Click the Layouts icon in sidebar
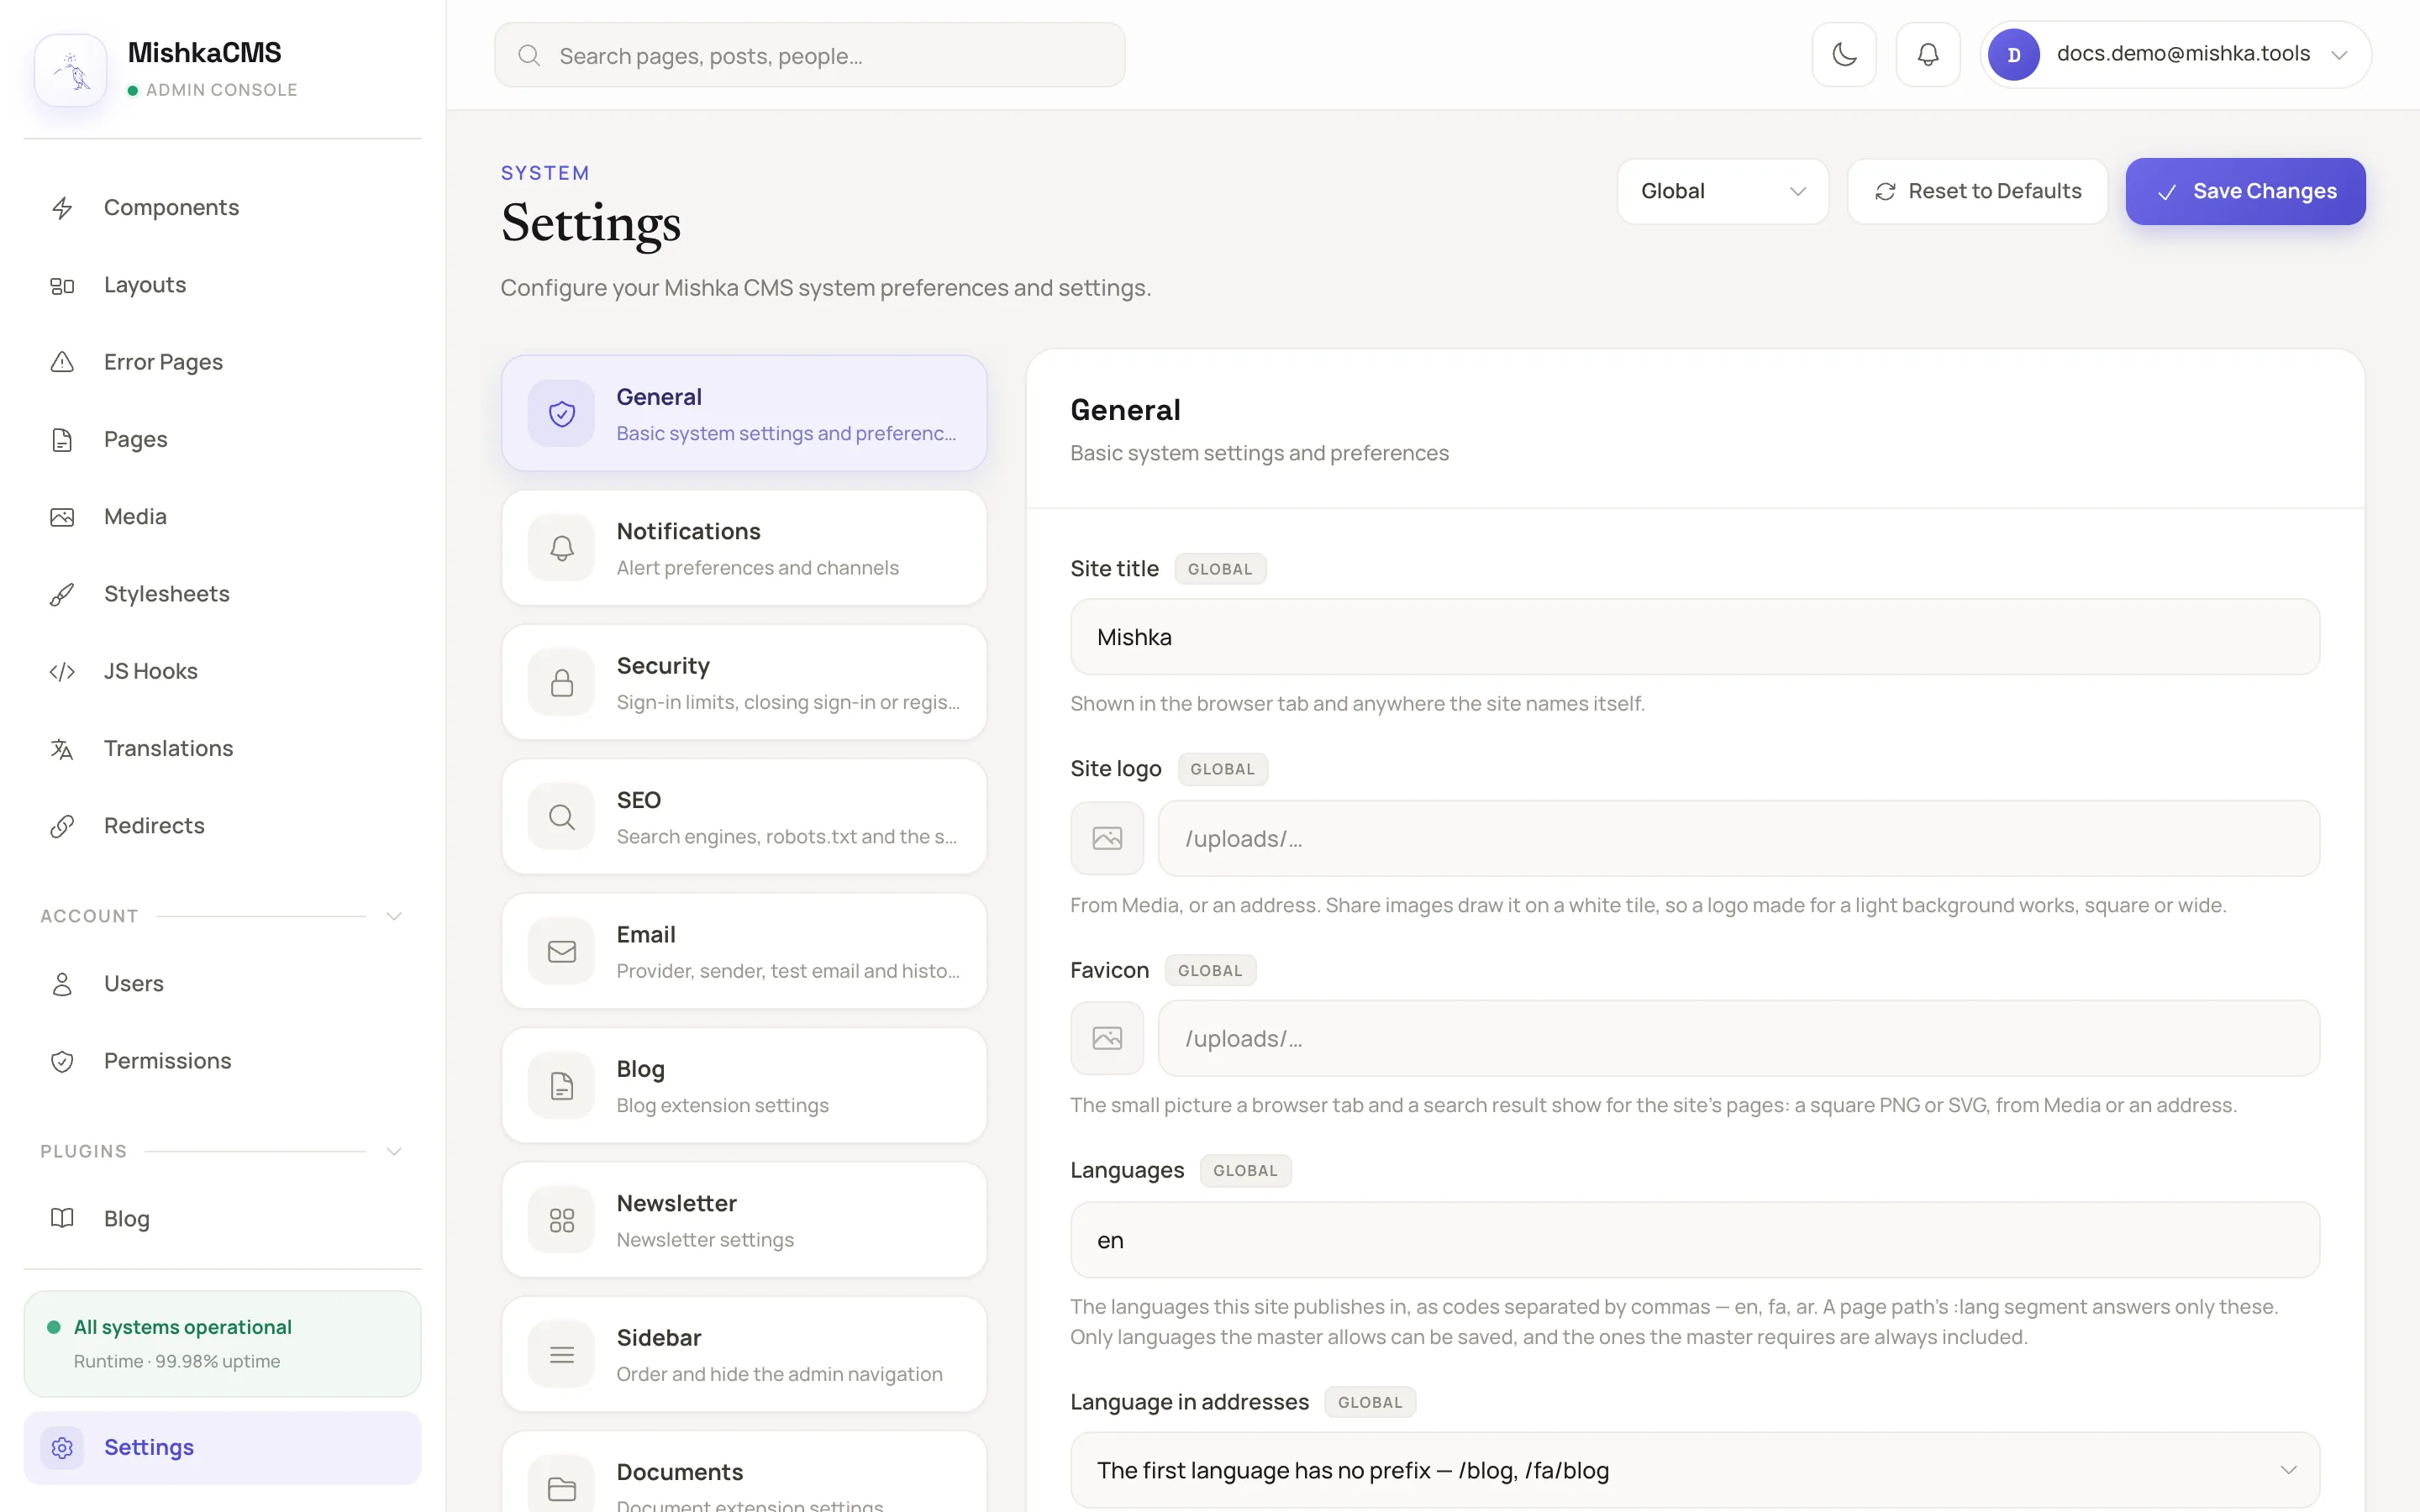 [62, 286]
